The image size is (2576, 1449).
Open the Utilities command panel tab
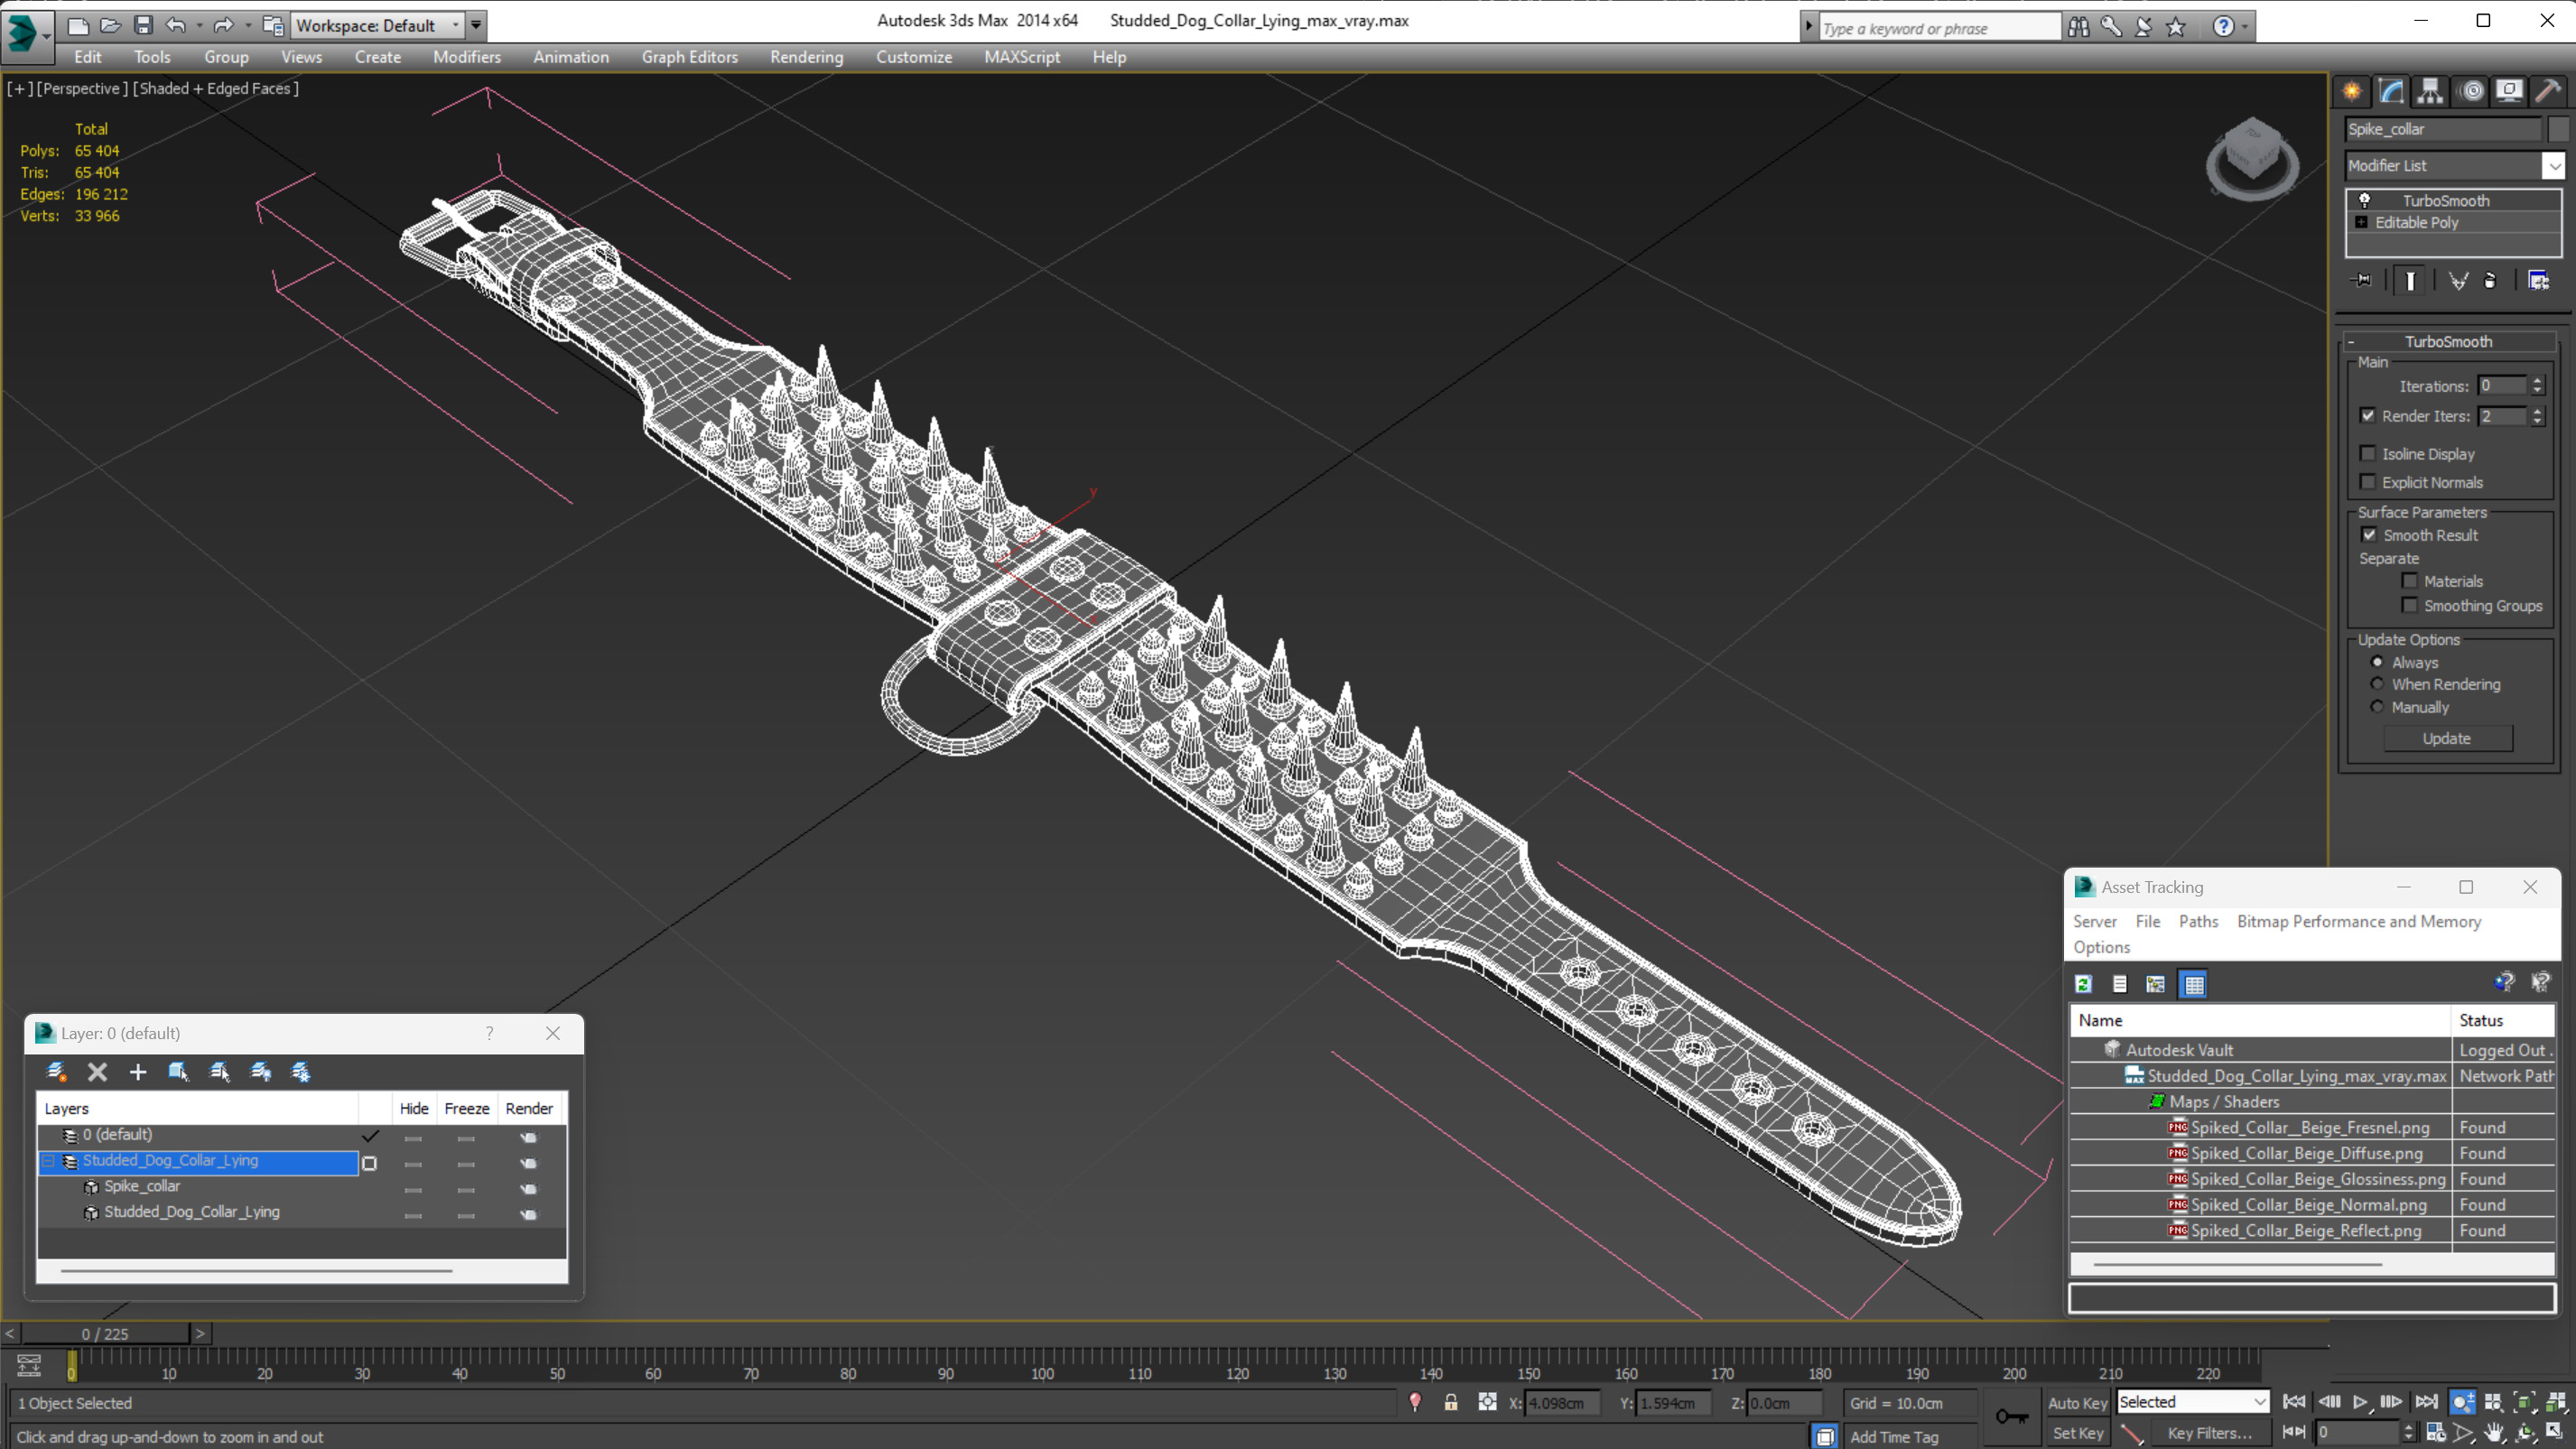click(2549, 91)
